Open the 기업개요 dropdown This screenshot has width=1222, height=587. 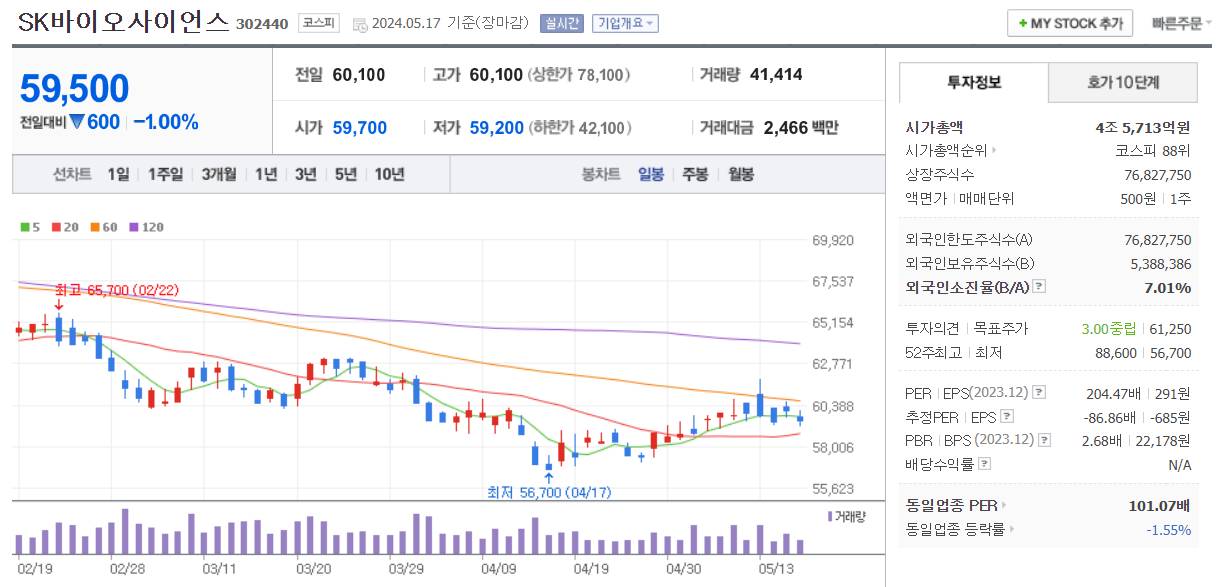pos(626,23)
